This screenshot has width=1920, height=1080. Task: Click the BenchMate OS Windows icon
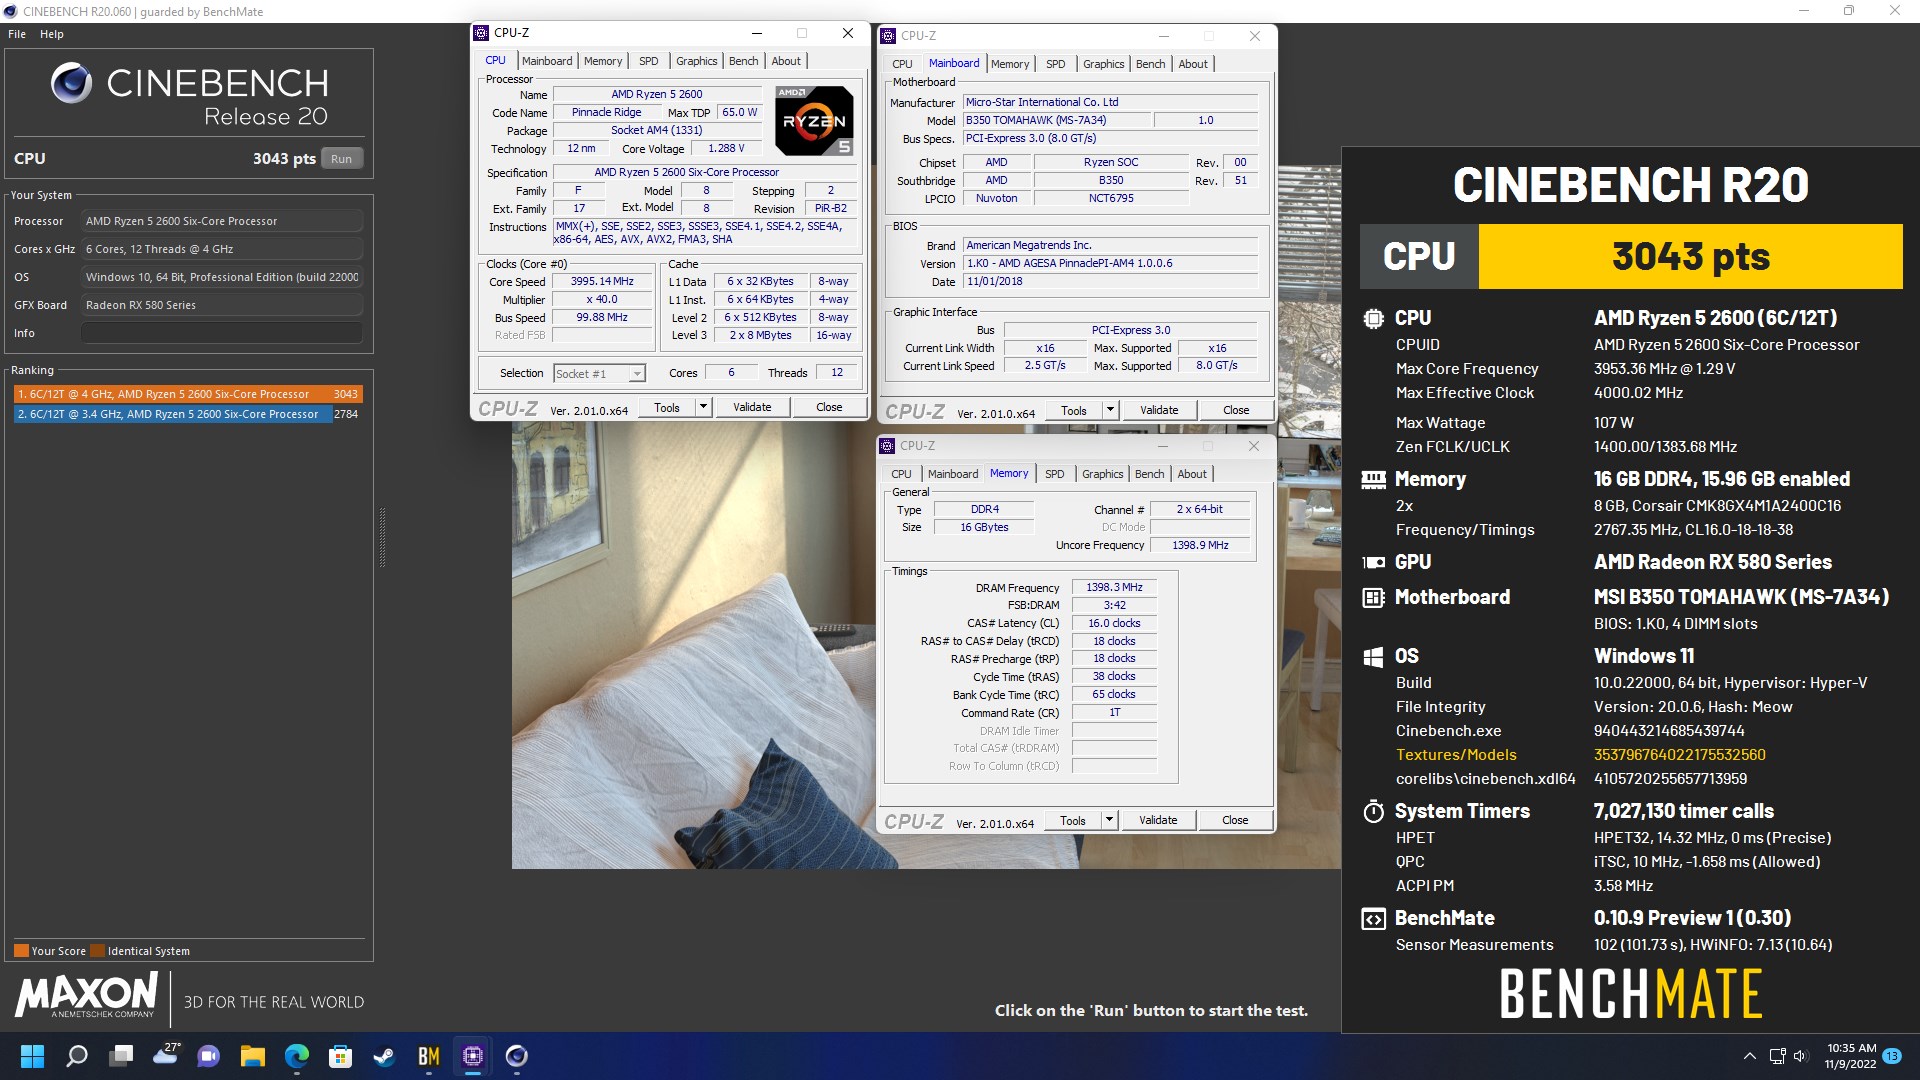click(x=1373, y=656)
